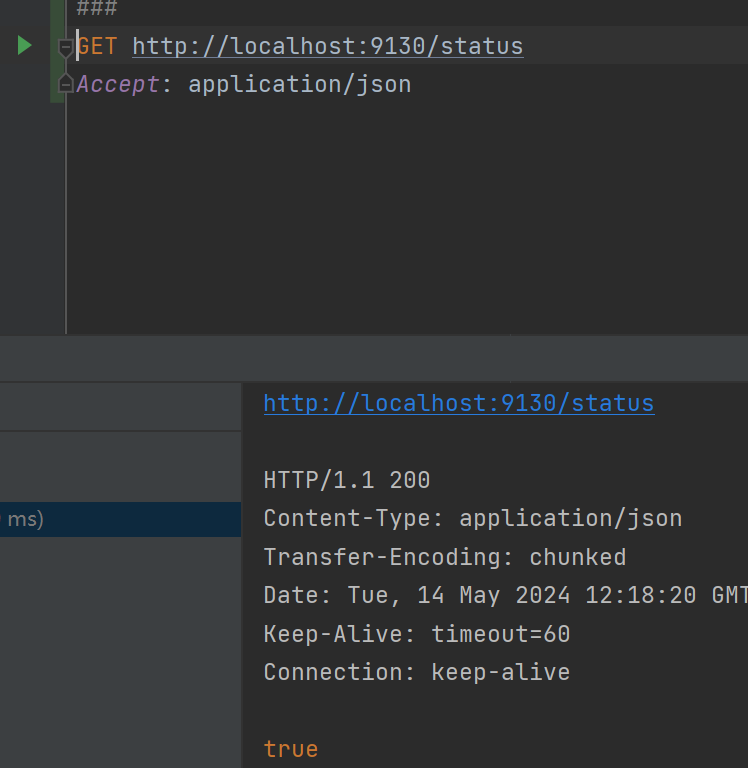Run the GET status request

coord(24,46)
